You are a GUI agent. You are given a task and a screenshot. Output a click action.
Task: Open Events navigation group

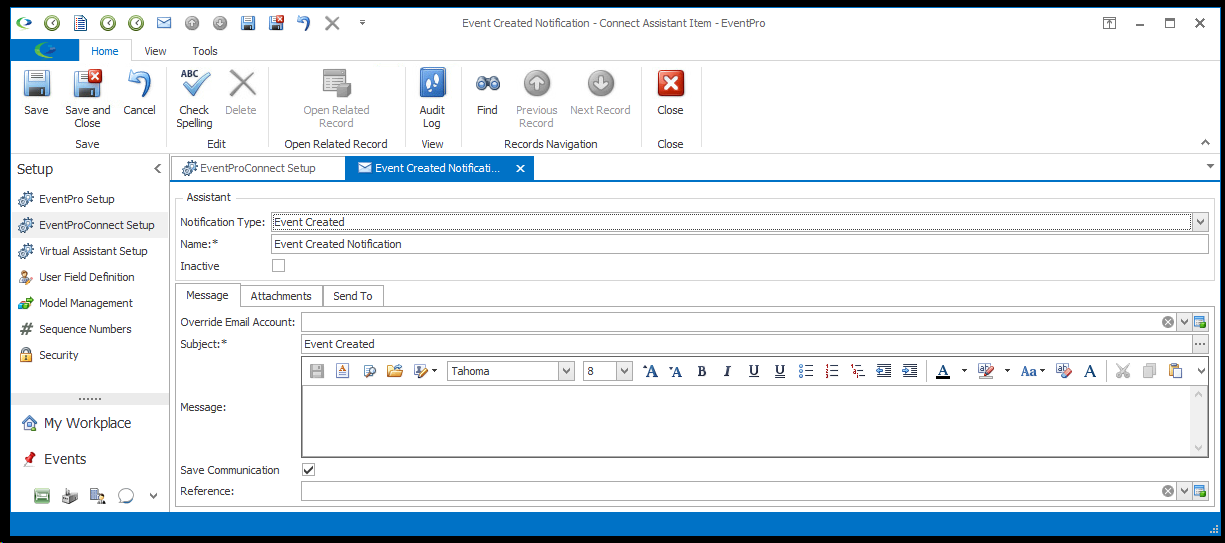(65, 459)
